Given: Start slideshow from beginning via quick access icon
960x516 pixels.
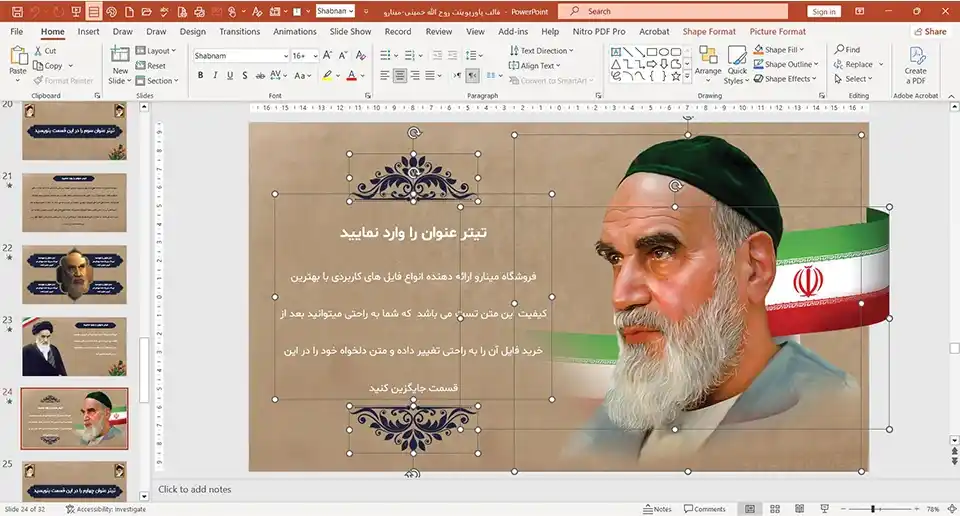Looking at the screenshot, I should click(x=76, y=12).
